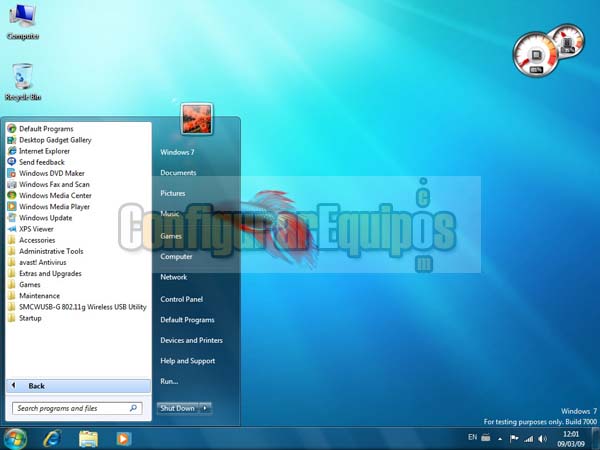This screenshot has height=450, width=600.
Task: Open Windows Media Player icon in program list
Action: click(12, 206)
